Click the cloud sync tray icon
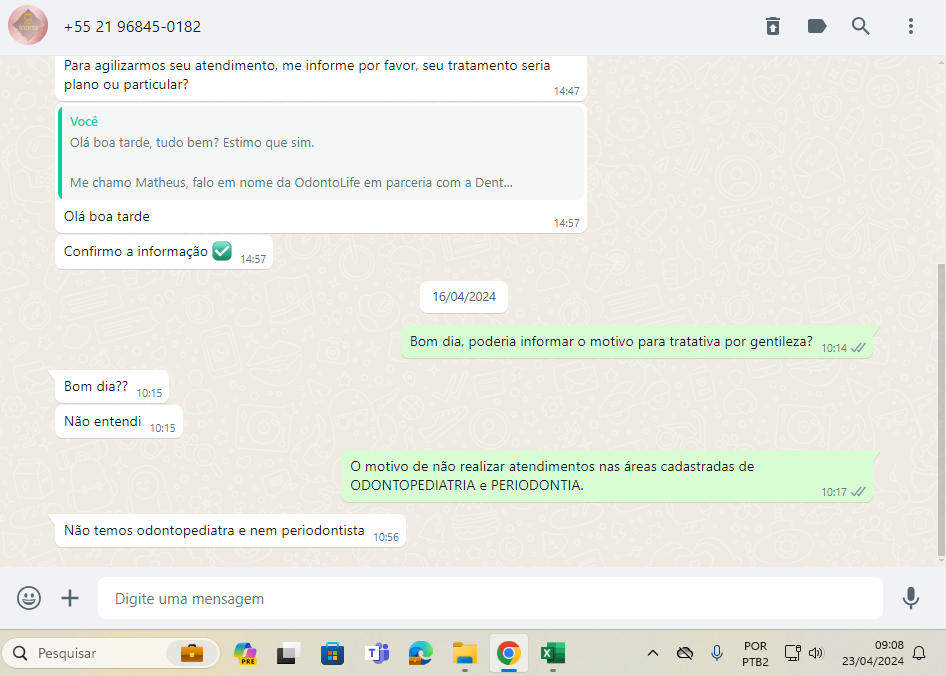 684,653
